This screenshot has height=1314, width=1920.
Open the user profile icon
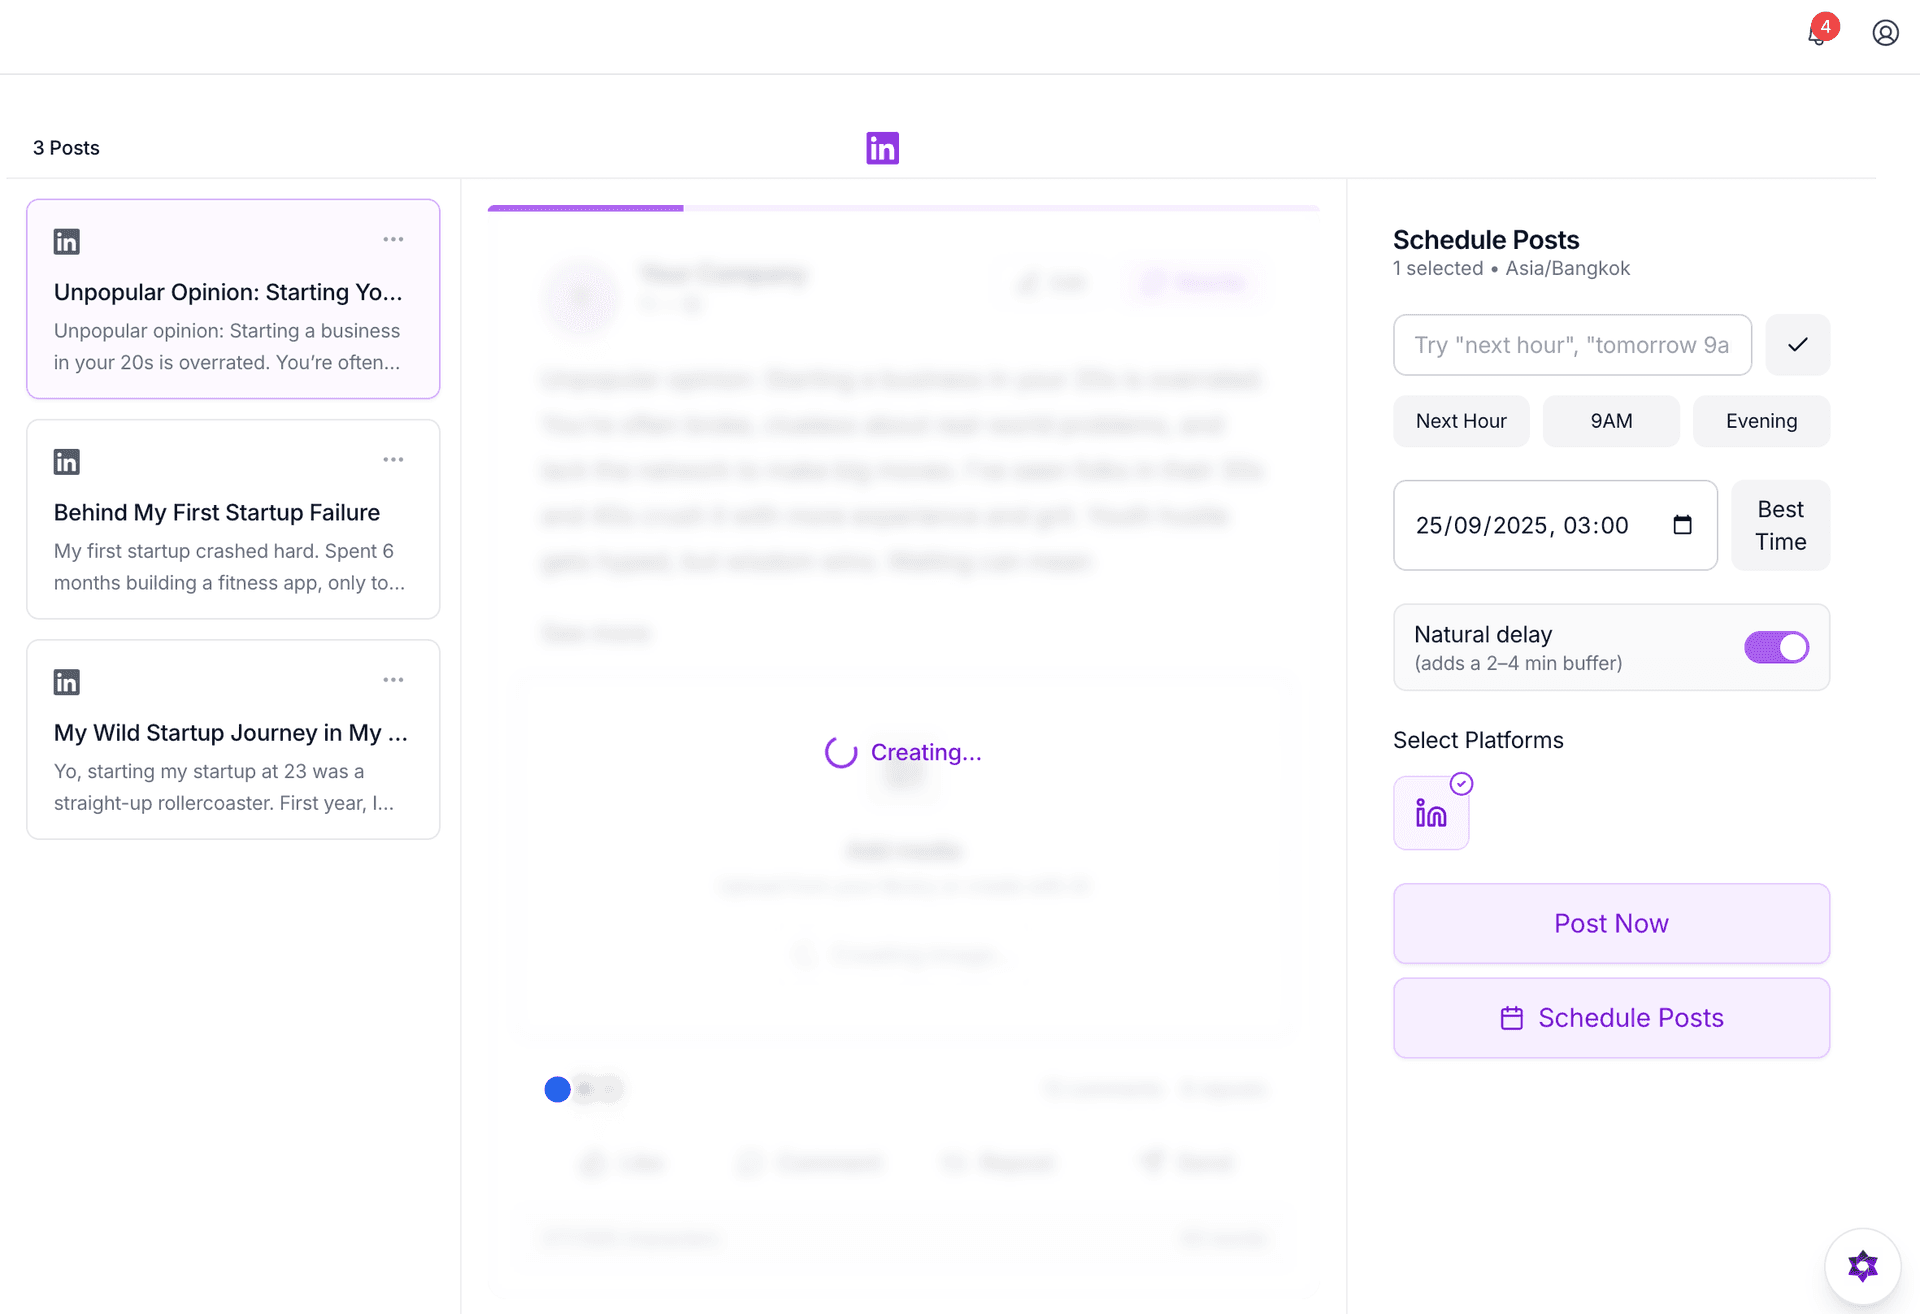click(1885, 33)
